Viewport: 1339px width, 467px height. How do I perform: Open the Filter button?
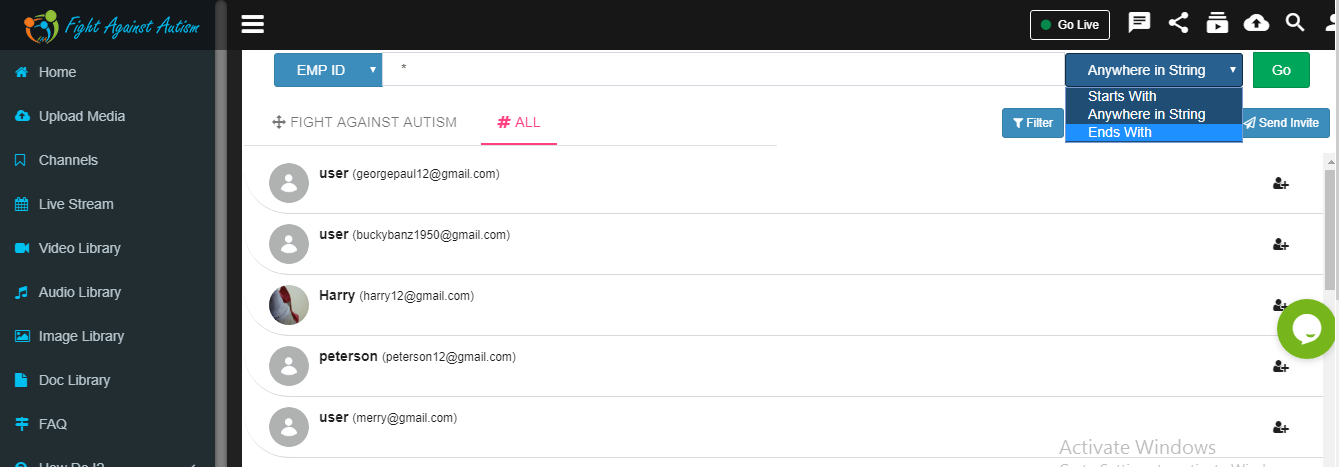pyautogui.click(x=1032, y=123)
